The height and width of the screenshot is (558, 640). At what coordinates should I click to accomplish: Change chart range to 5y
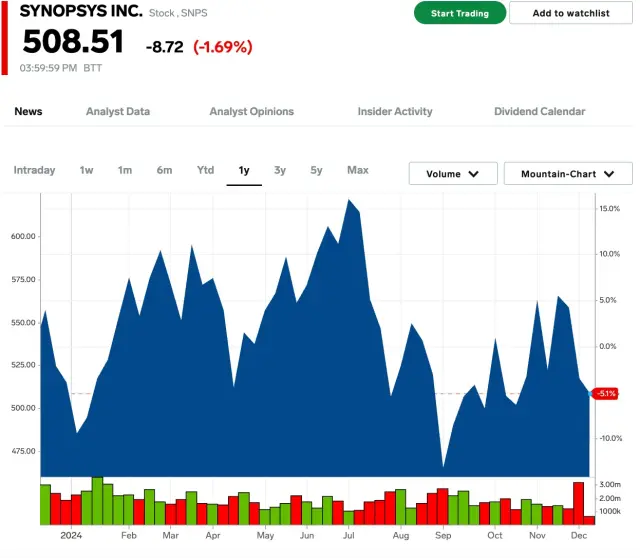pyautogui.click(x=316, y=170)
